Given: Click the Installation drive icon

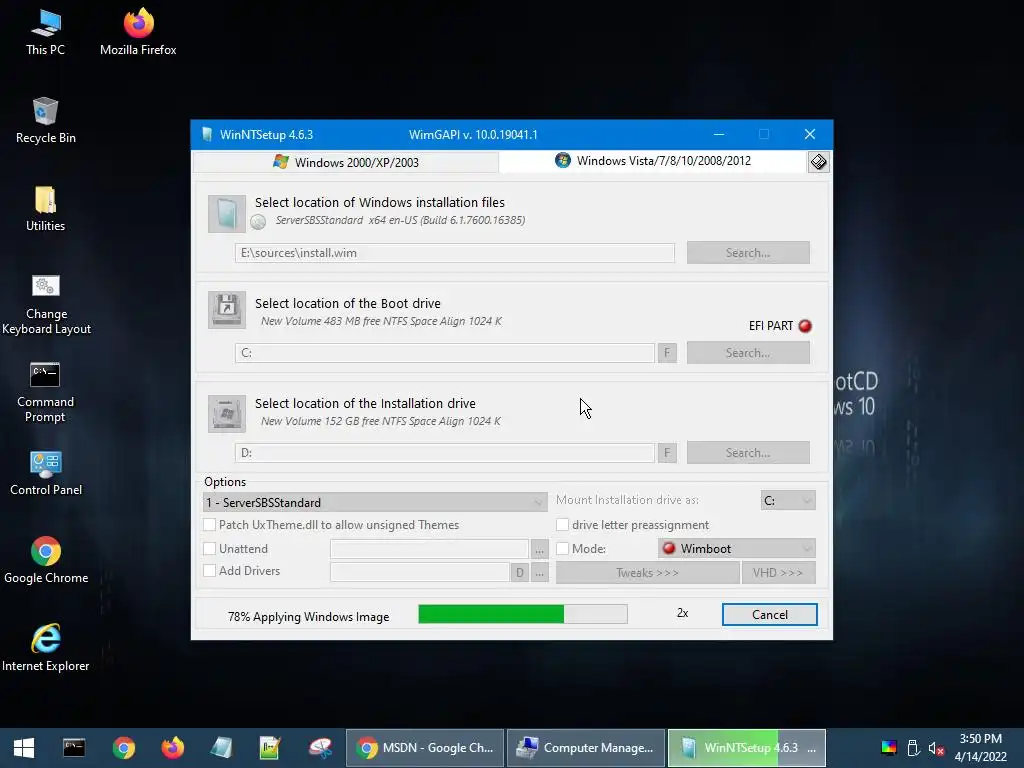Looking at the screenshot, I should click(227, 413).
